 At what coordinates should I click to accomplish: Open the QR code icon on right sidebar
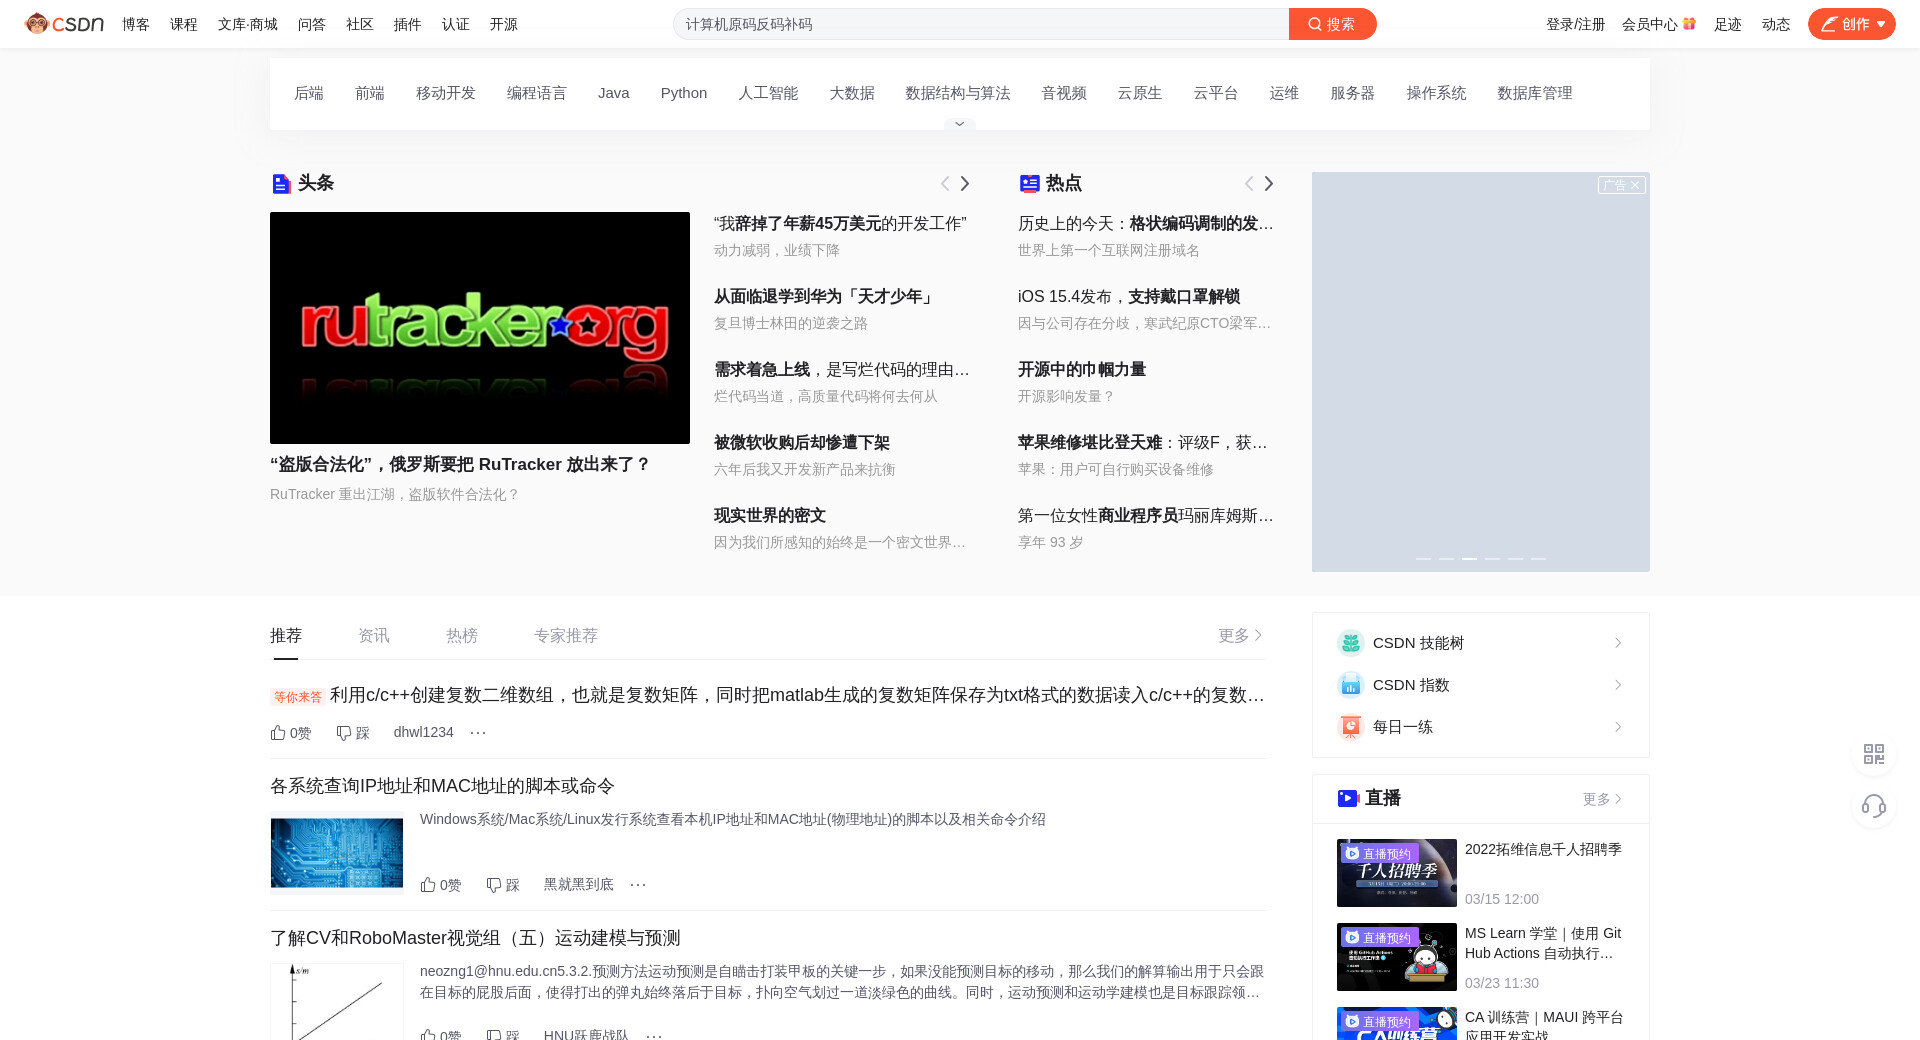[x=1874, y=754]
